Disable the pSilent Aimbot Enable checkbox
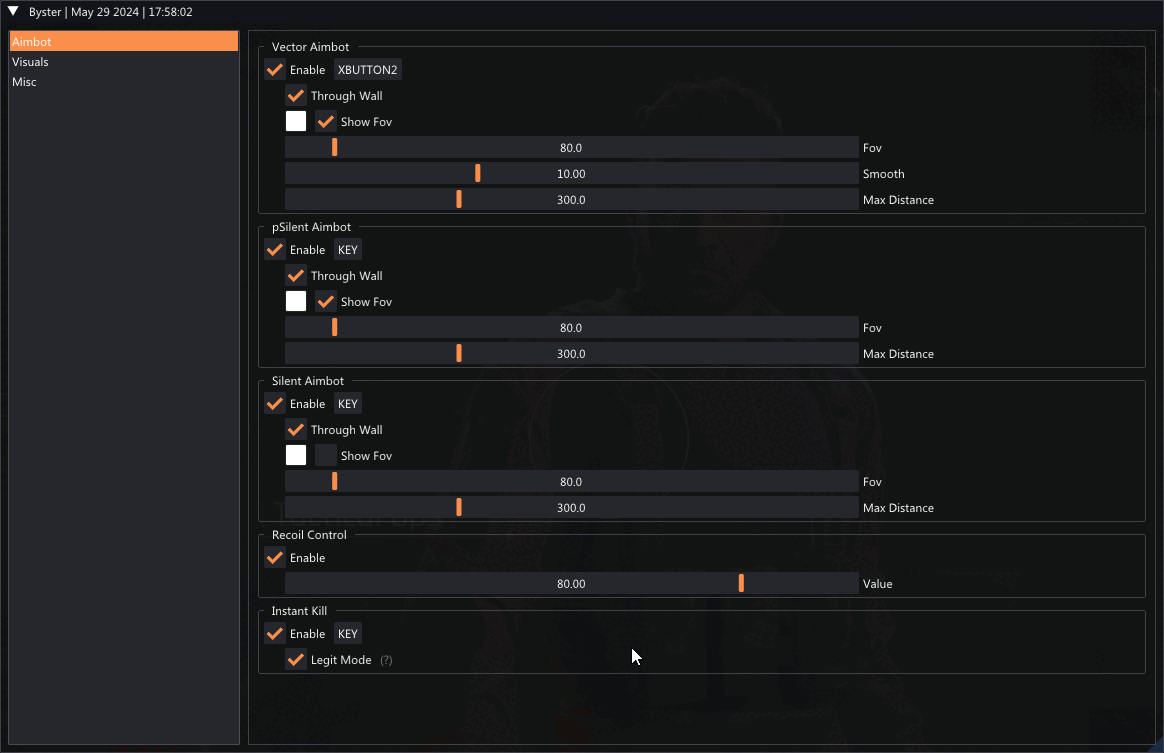This screenshot has height=753, width=1164. click(x=275, y=250)
